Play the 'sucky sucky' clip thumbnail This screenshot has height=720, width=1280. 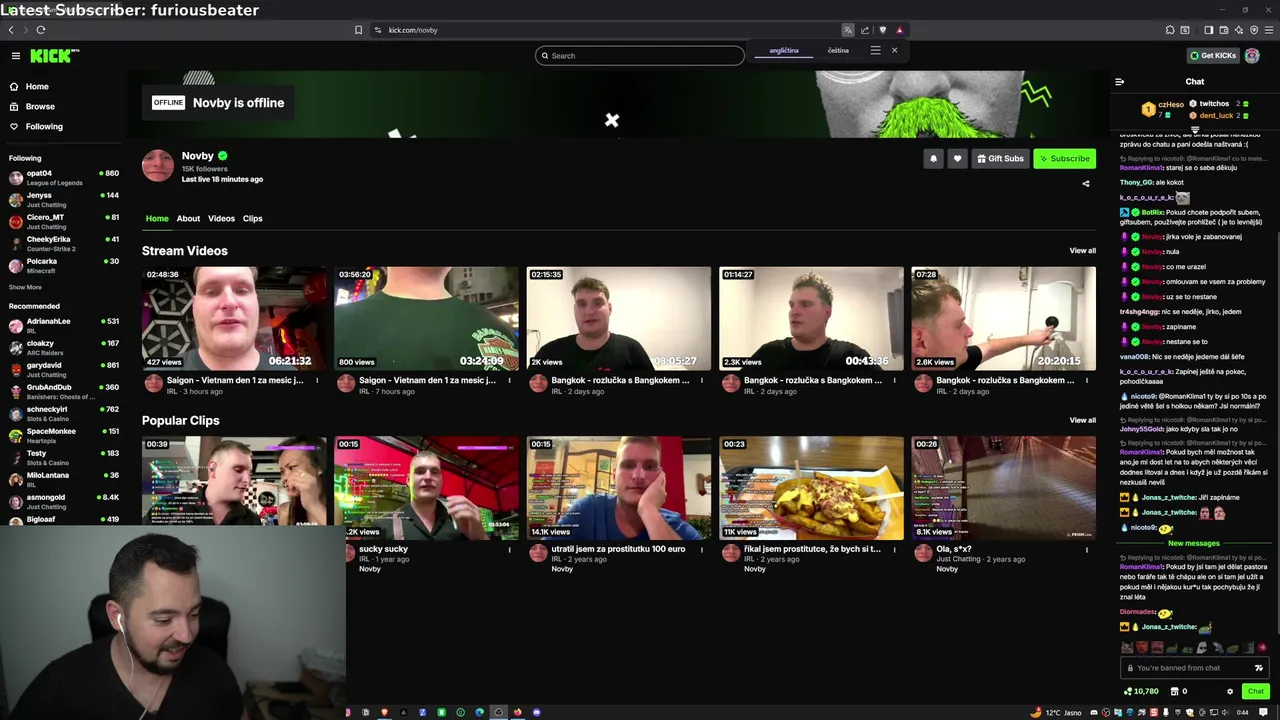click(427, 488)
